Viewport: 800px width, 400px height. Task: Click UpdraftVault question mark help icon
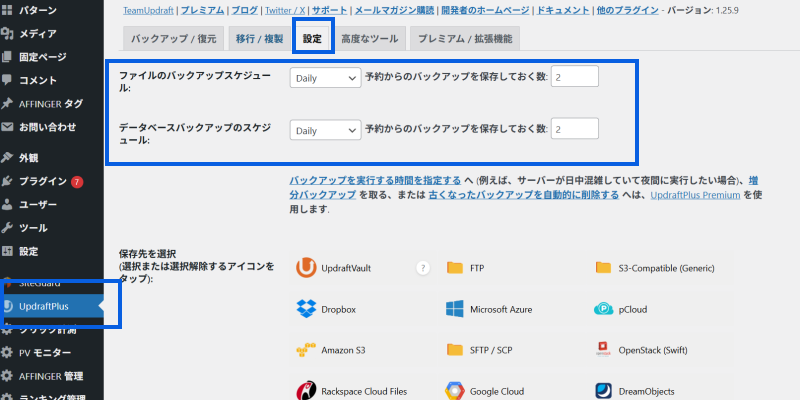coord(422,268)
